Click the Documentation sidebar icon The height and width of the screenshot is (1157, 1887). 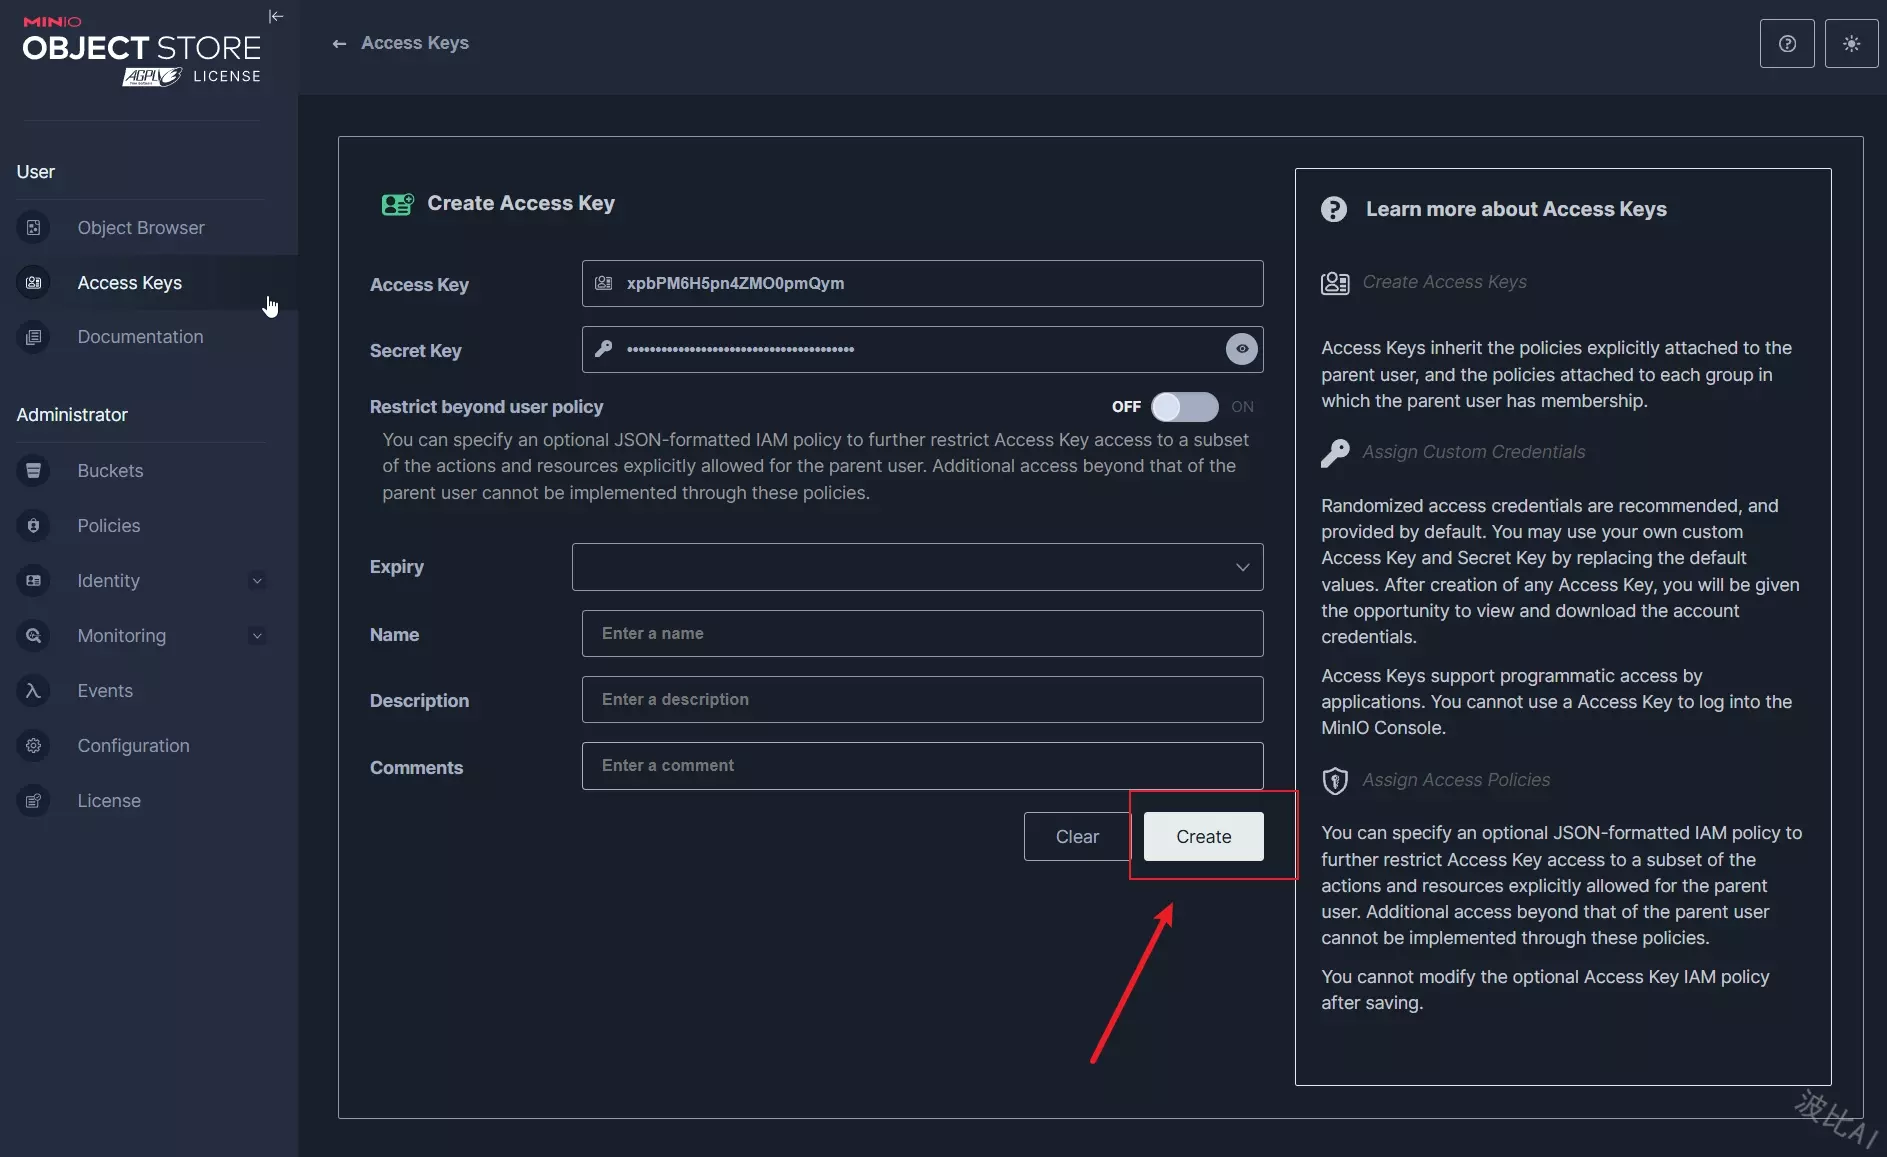click(x=34, y=337)
